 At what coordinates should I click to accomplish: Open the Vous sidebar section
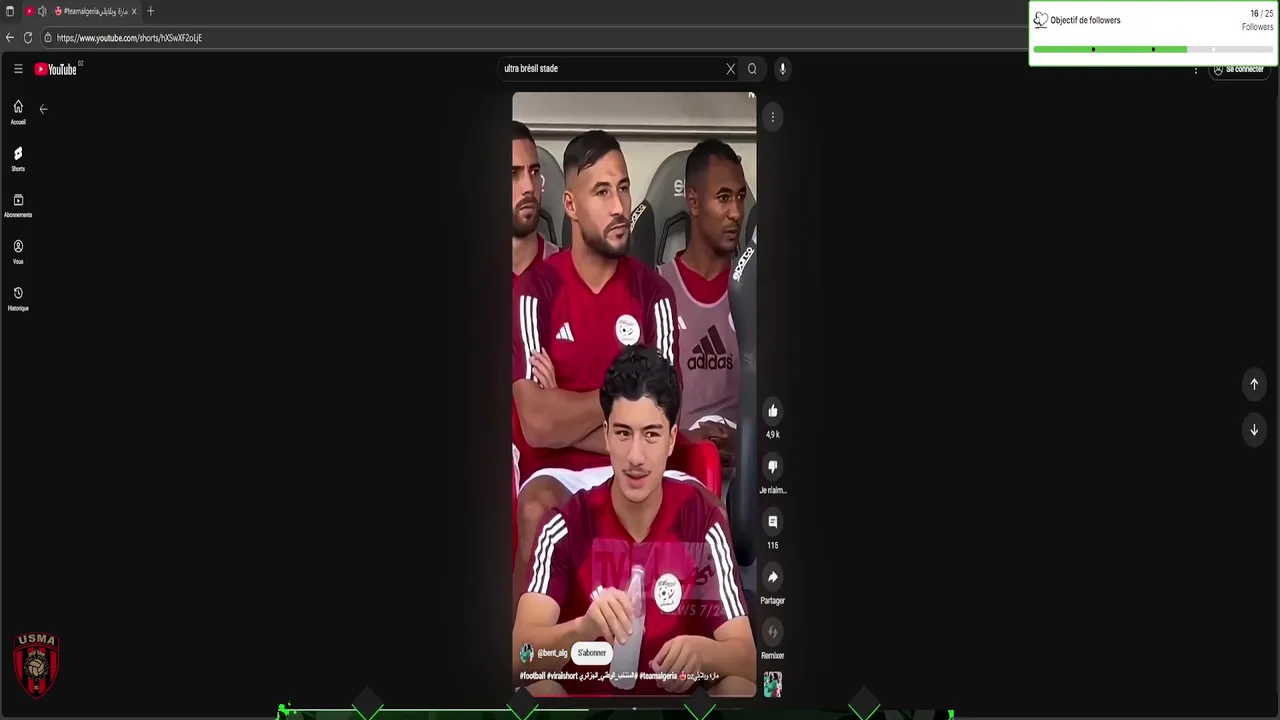18,252
